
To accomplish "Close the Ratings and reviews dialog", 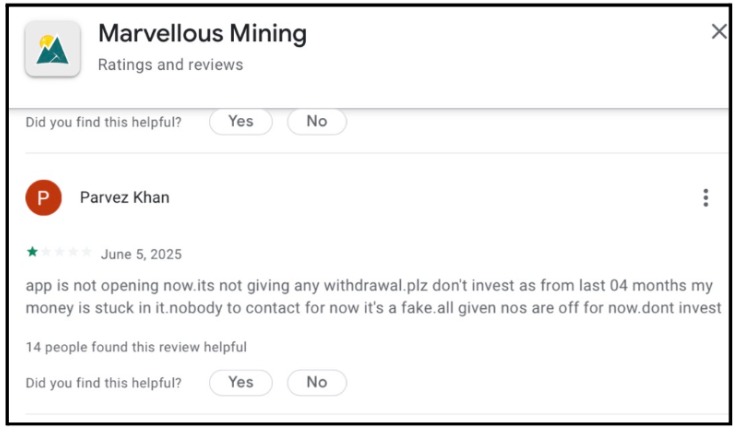I will (718, 32).
